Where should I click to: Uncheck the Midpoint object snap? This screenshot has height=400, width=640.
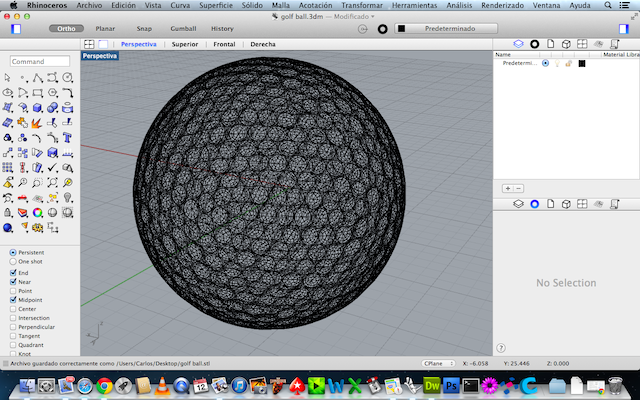13,300
